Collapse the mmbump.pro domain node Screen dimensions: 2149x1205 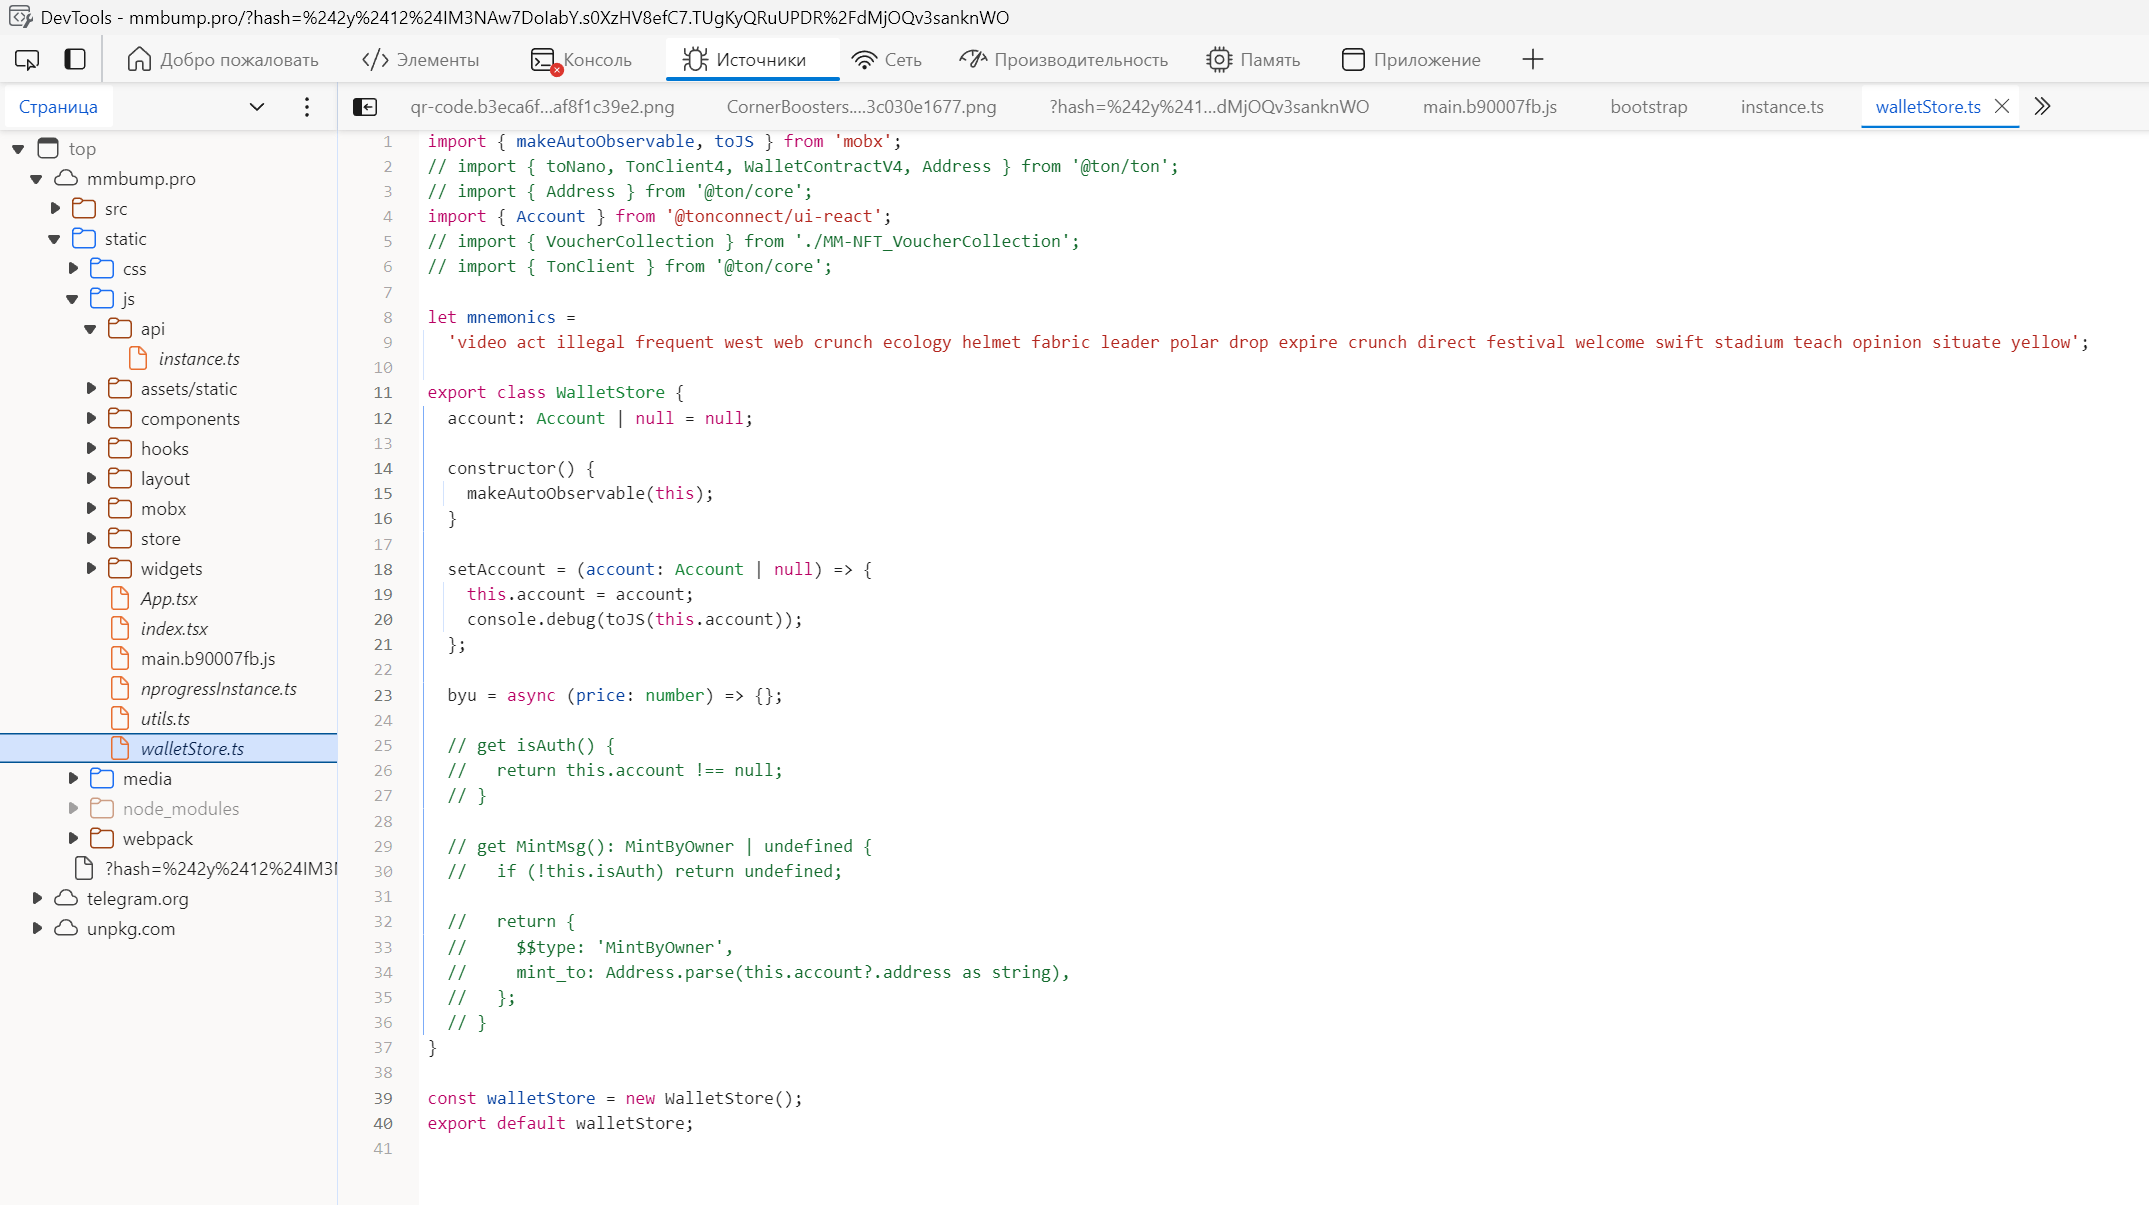click(36, 179)
